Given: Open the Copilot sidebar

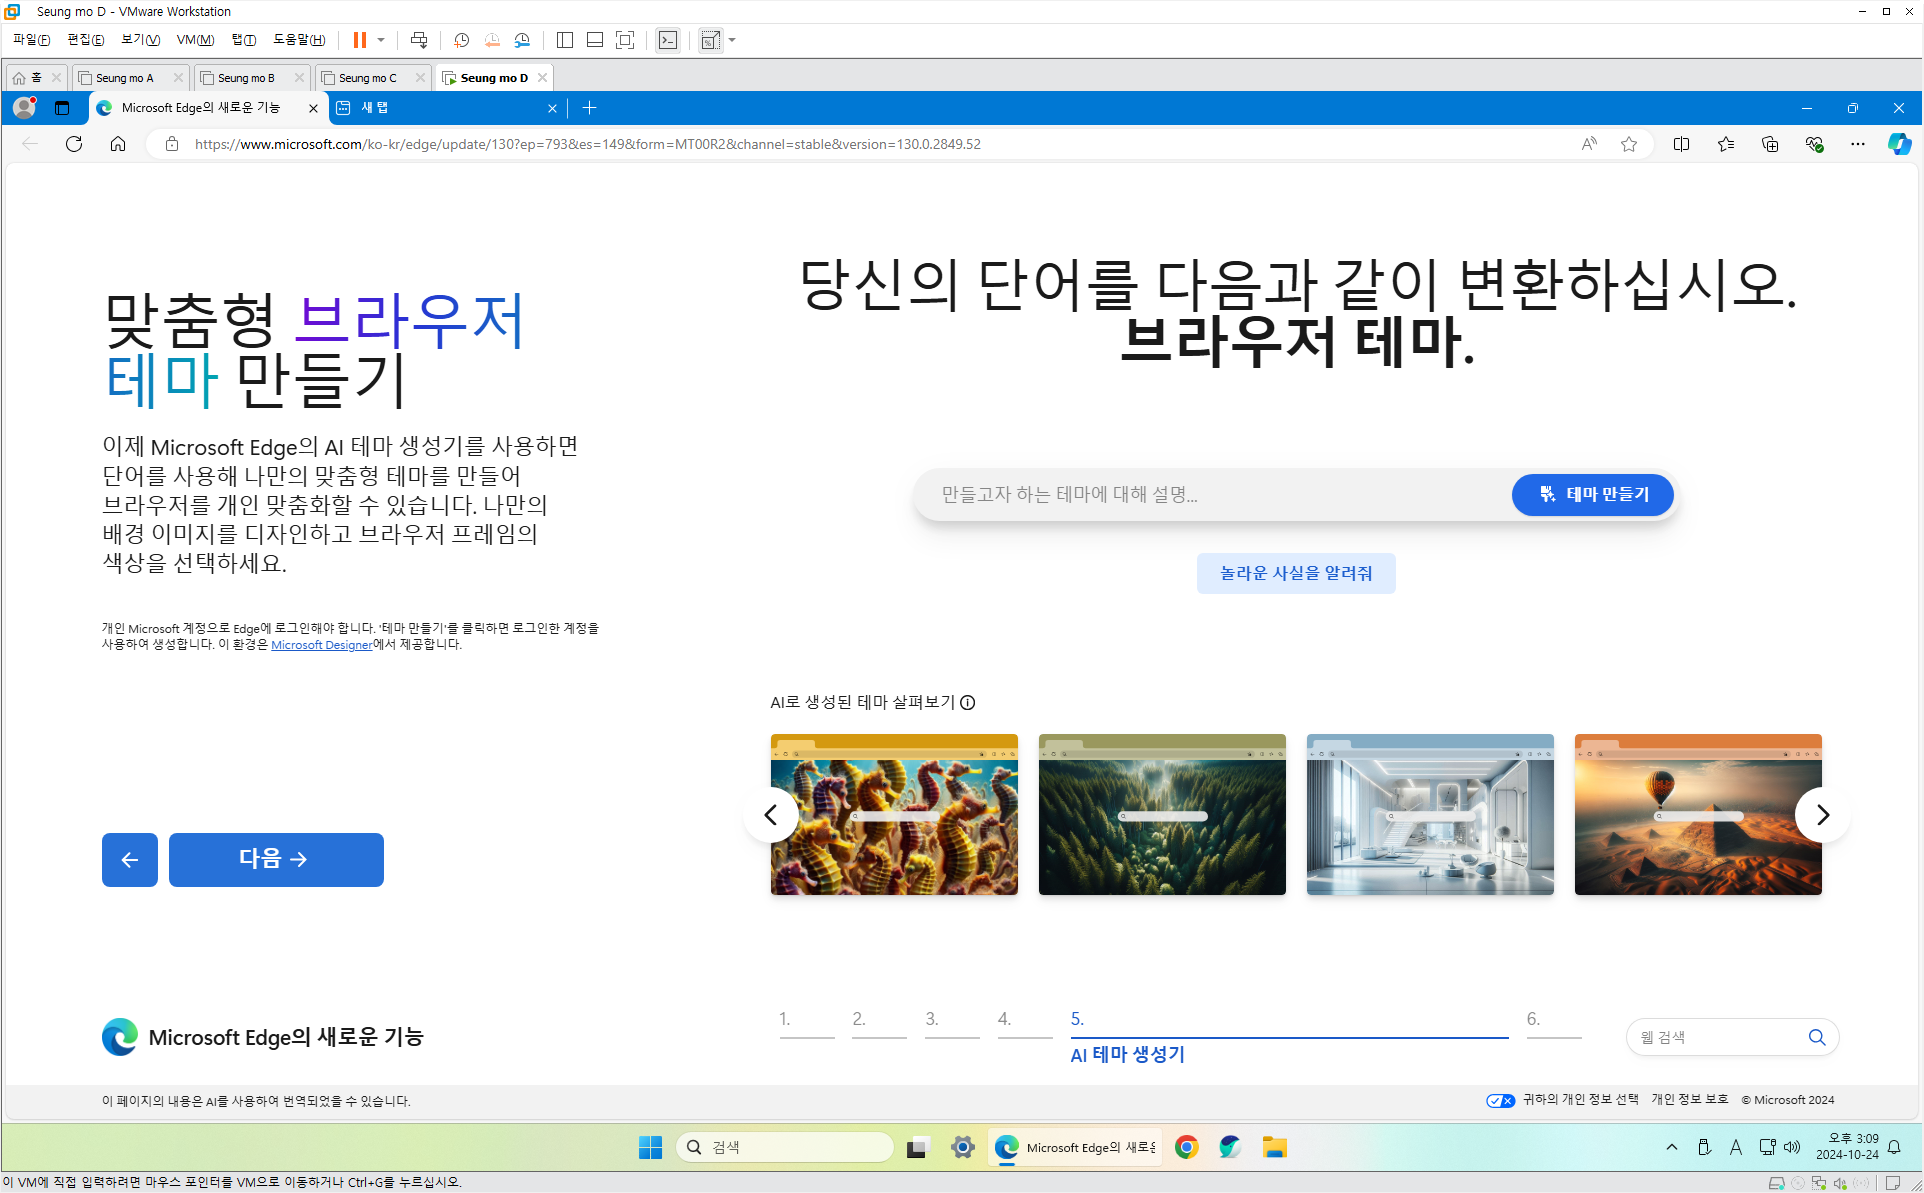Looking at the screenshot, I should point(1900,144).
